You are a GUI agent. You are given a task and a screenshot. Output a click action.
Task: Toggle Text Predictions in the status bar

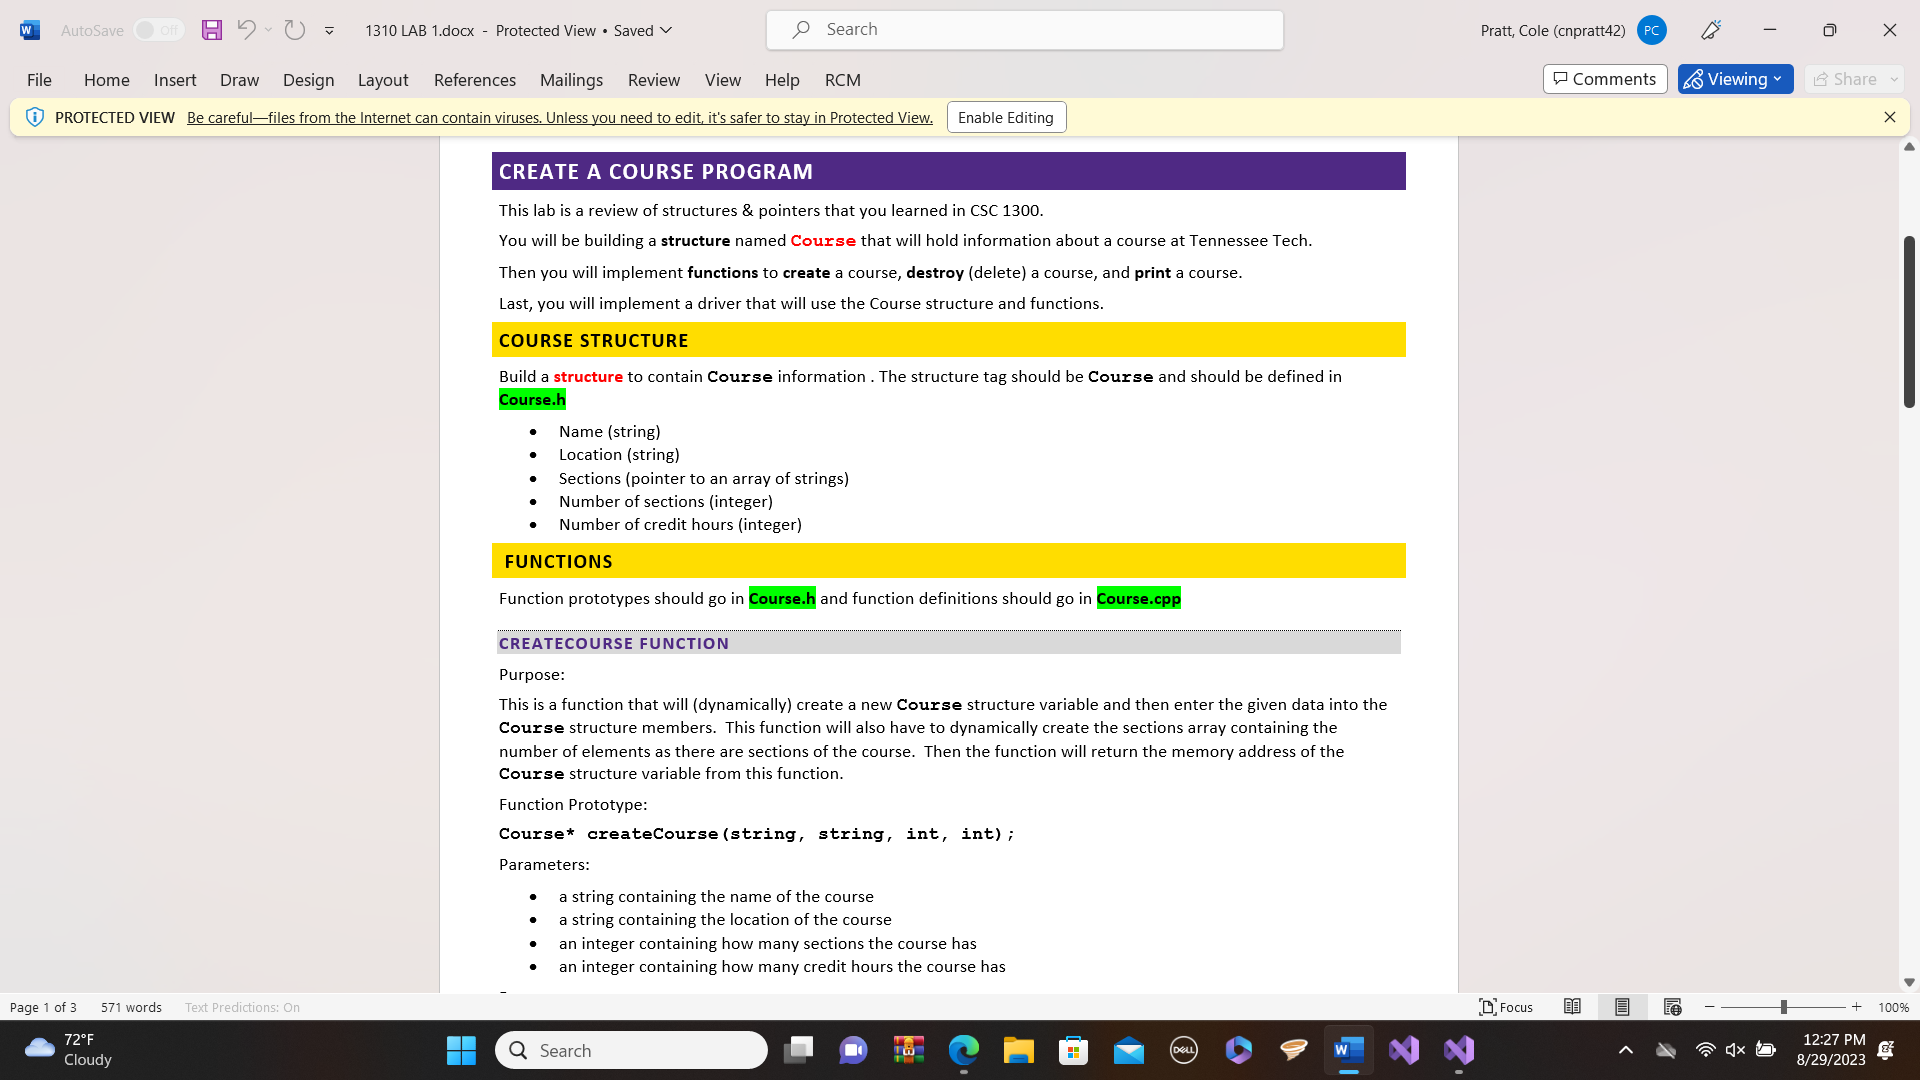click(241, 1007)
